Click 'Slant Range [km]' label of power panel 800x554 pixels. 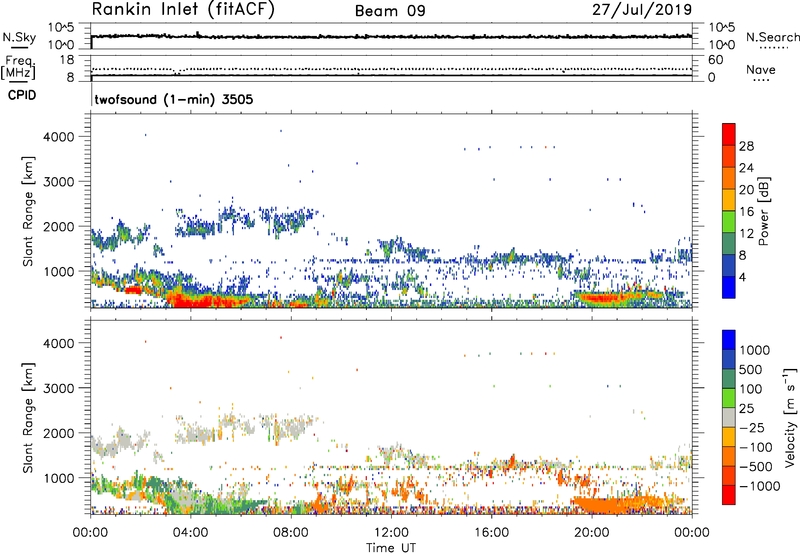click(x=27, y=211)
